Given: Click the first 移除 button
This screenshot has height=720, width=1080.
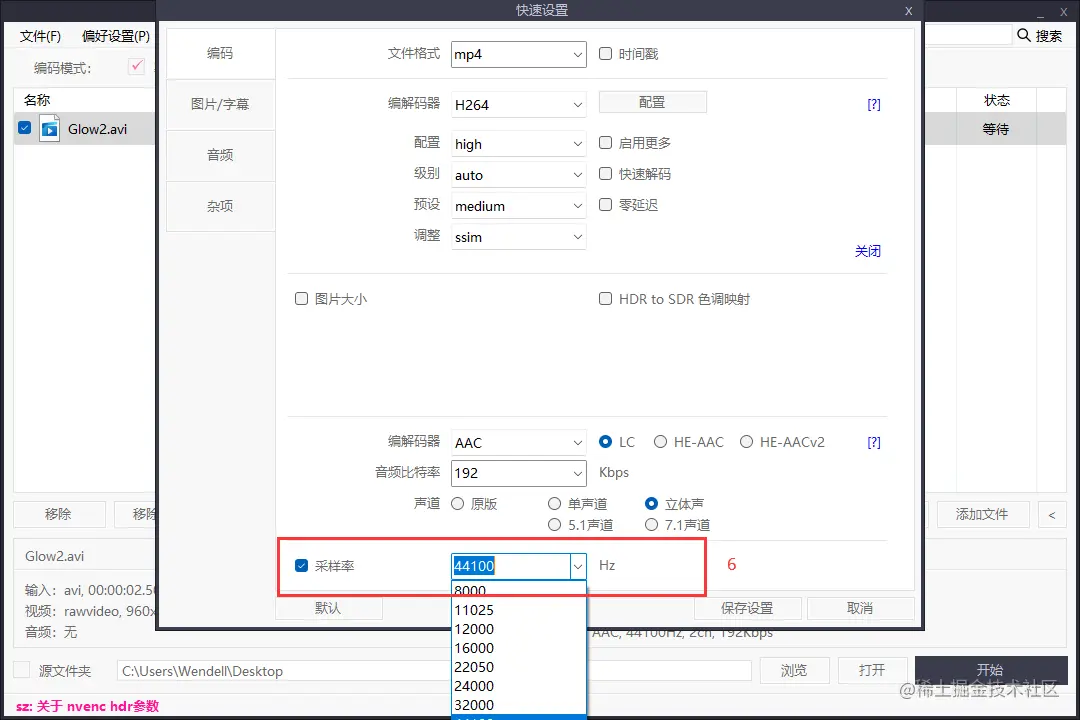Looking at the screenshot, I should click(59, 514).
